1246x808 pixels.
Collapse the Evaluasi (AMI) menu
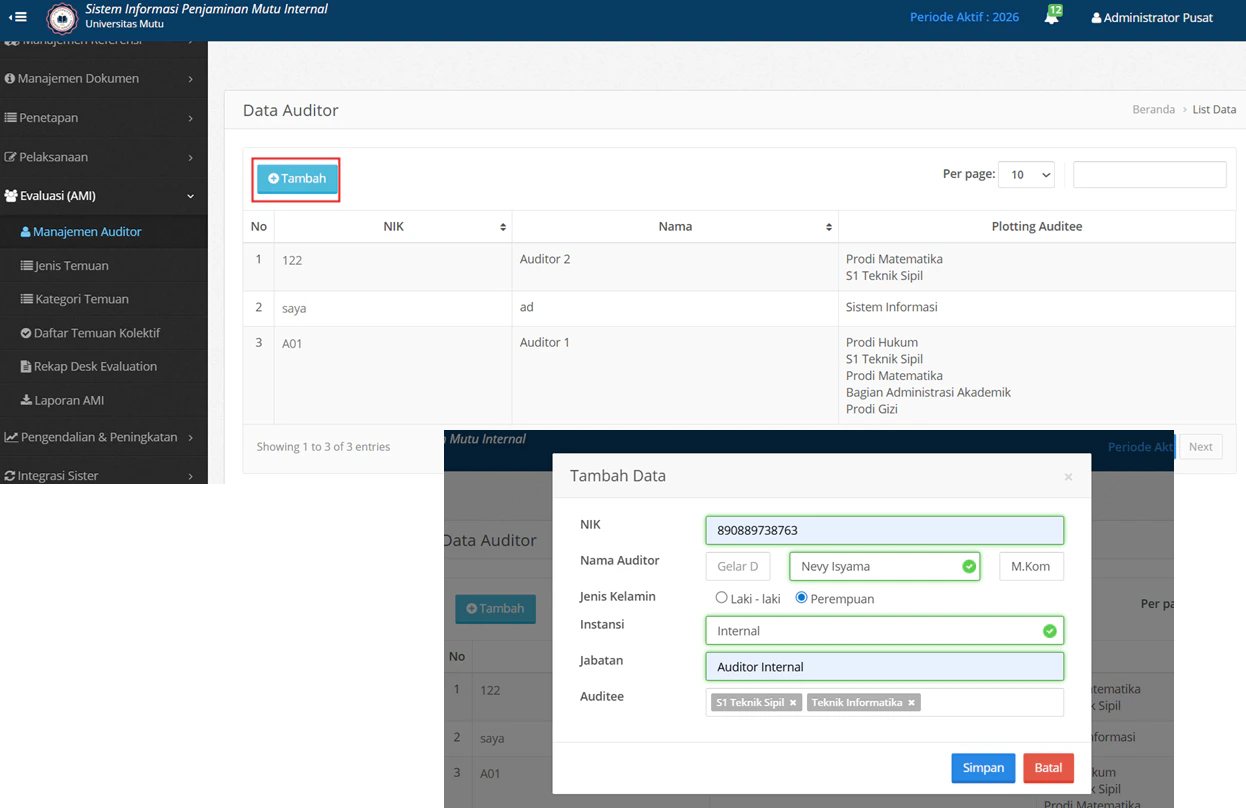coord(103,196)
